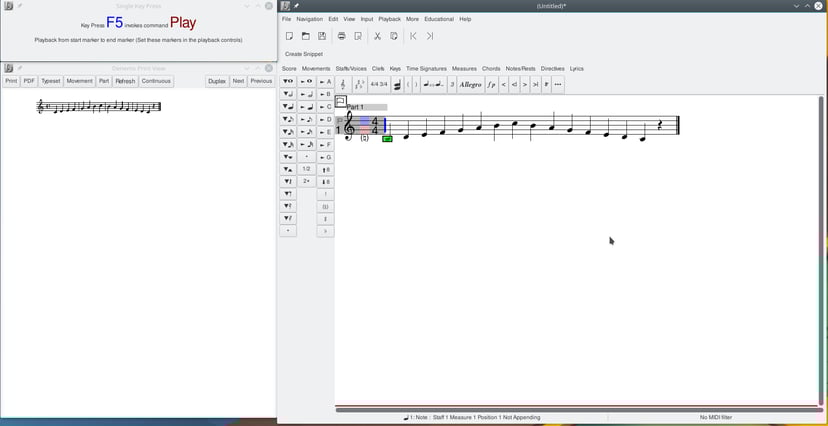Click the typeset score thumbnail in Print View
This screenshot has width=828, height=426.
pyautogui.click(x=98, y=107)
